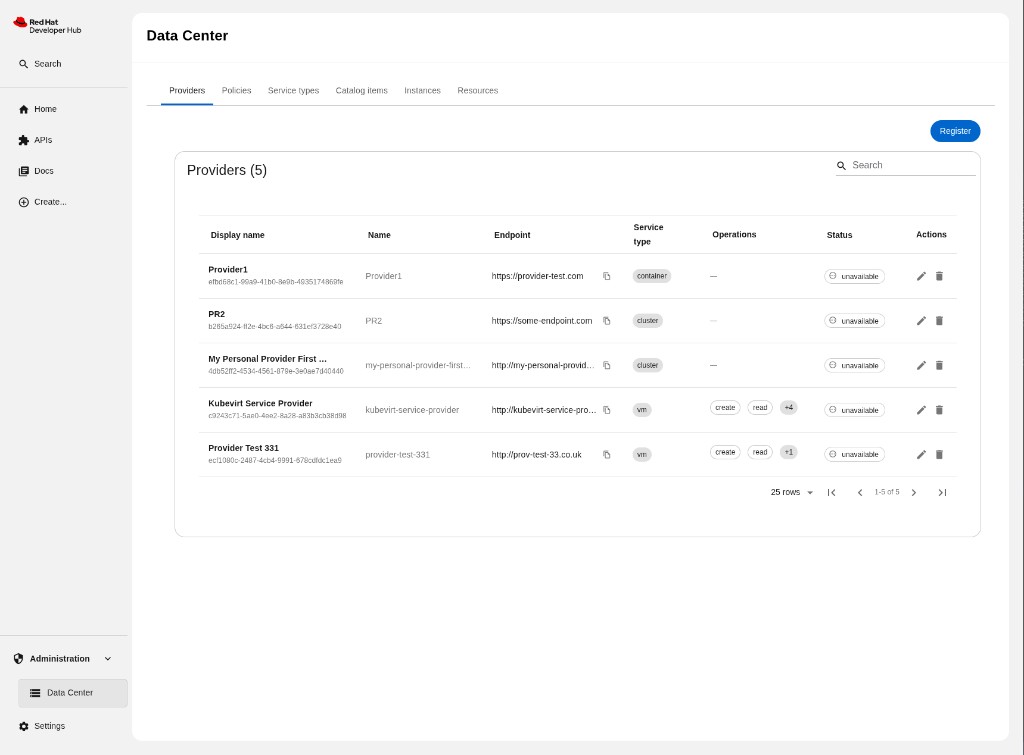1024x755 pixels.
Task: Edit Provider1 with pencil icon
Action: point(921,276)
